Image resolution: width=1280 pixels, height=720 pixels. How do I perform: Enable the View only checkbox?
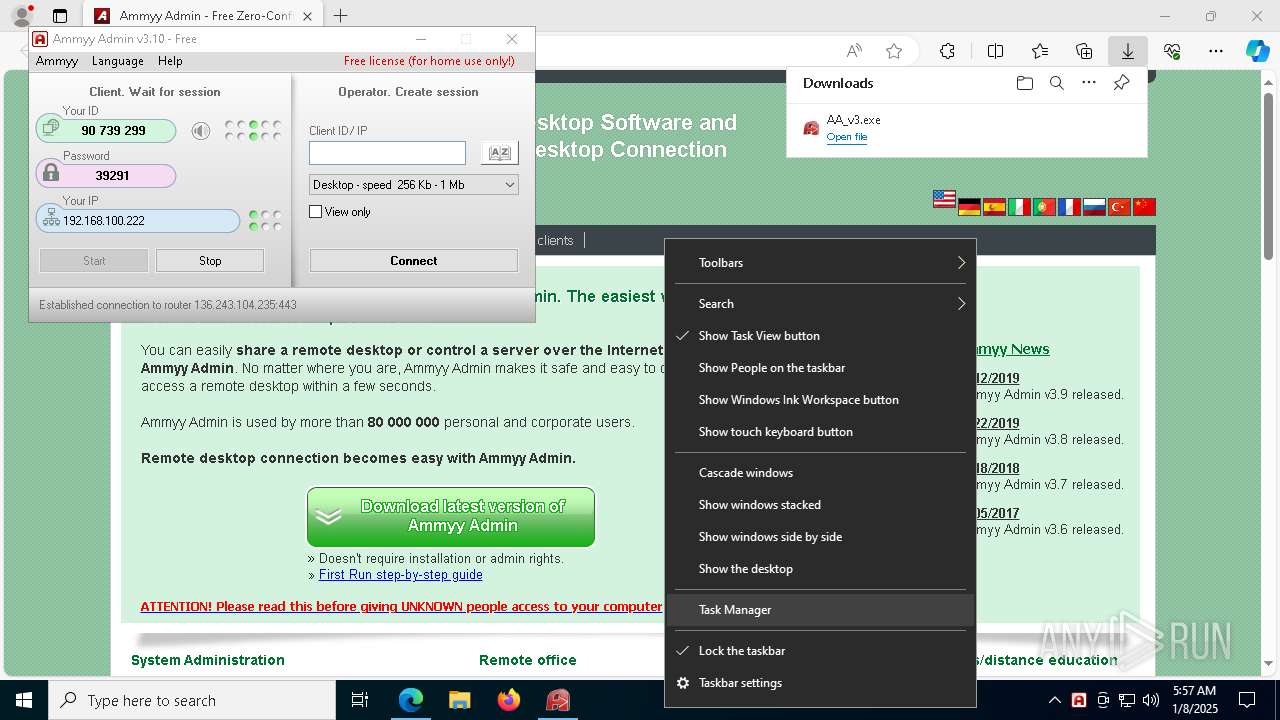[316, 212]
